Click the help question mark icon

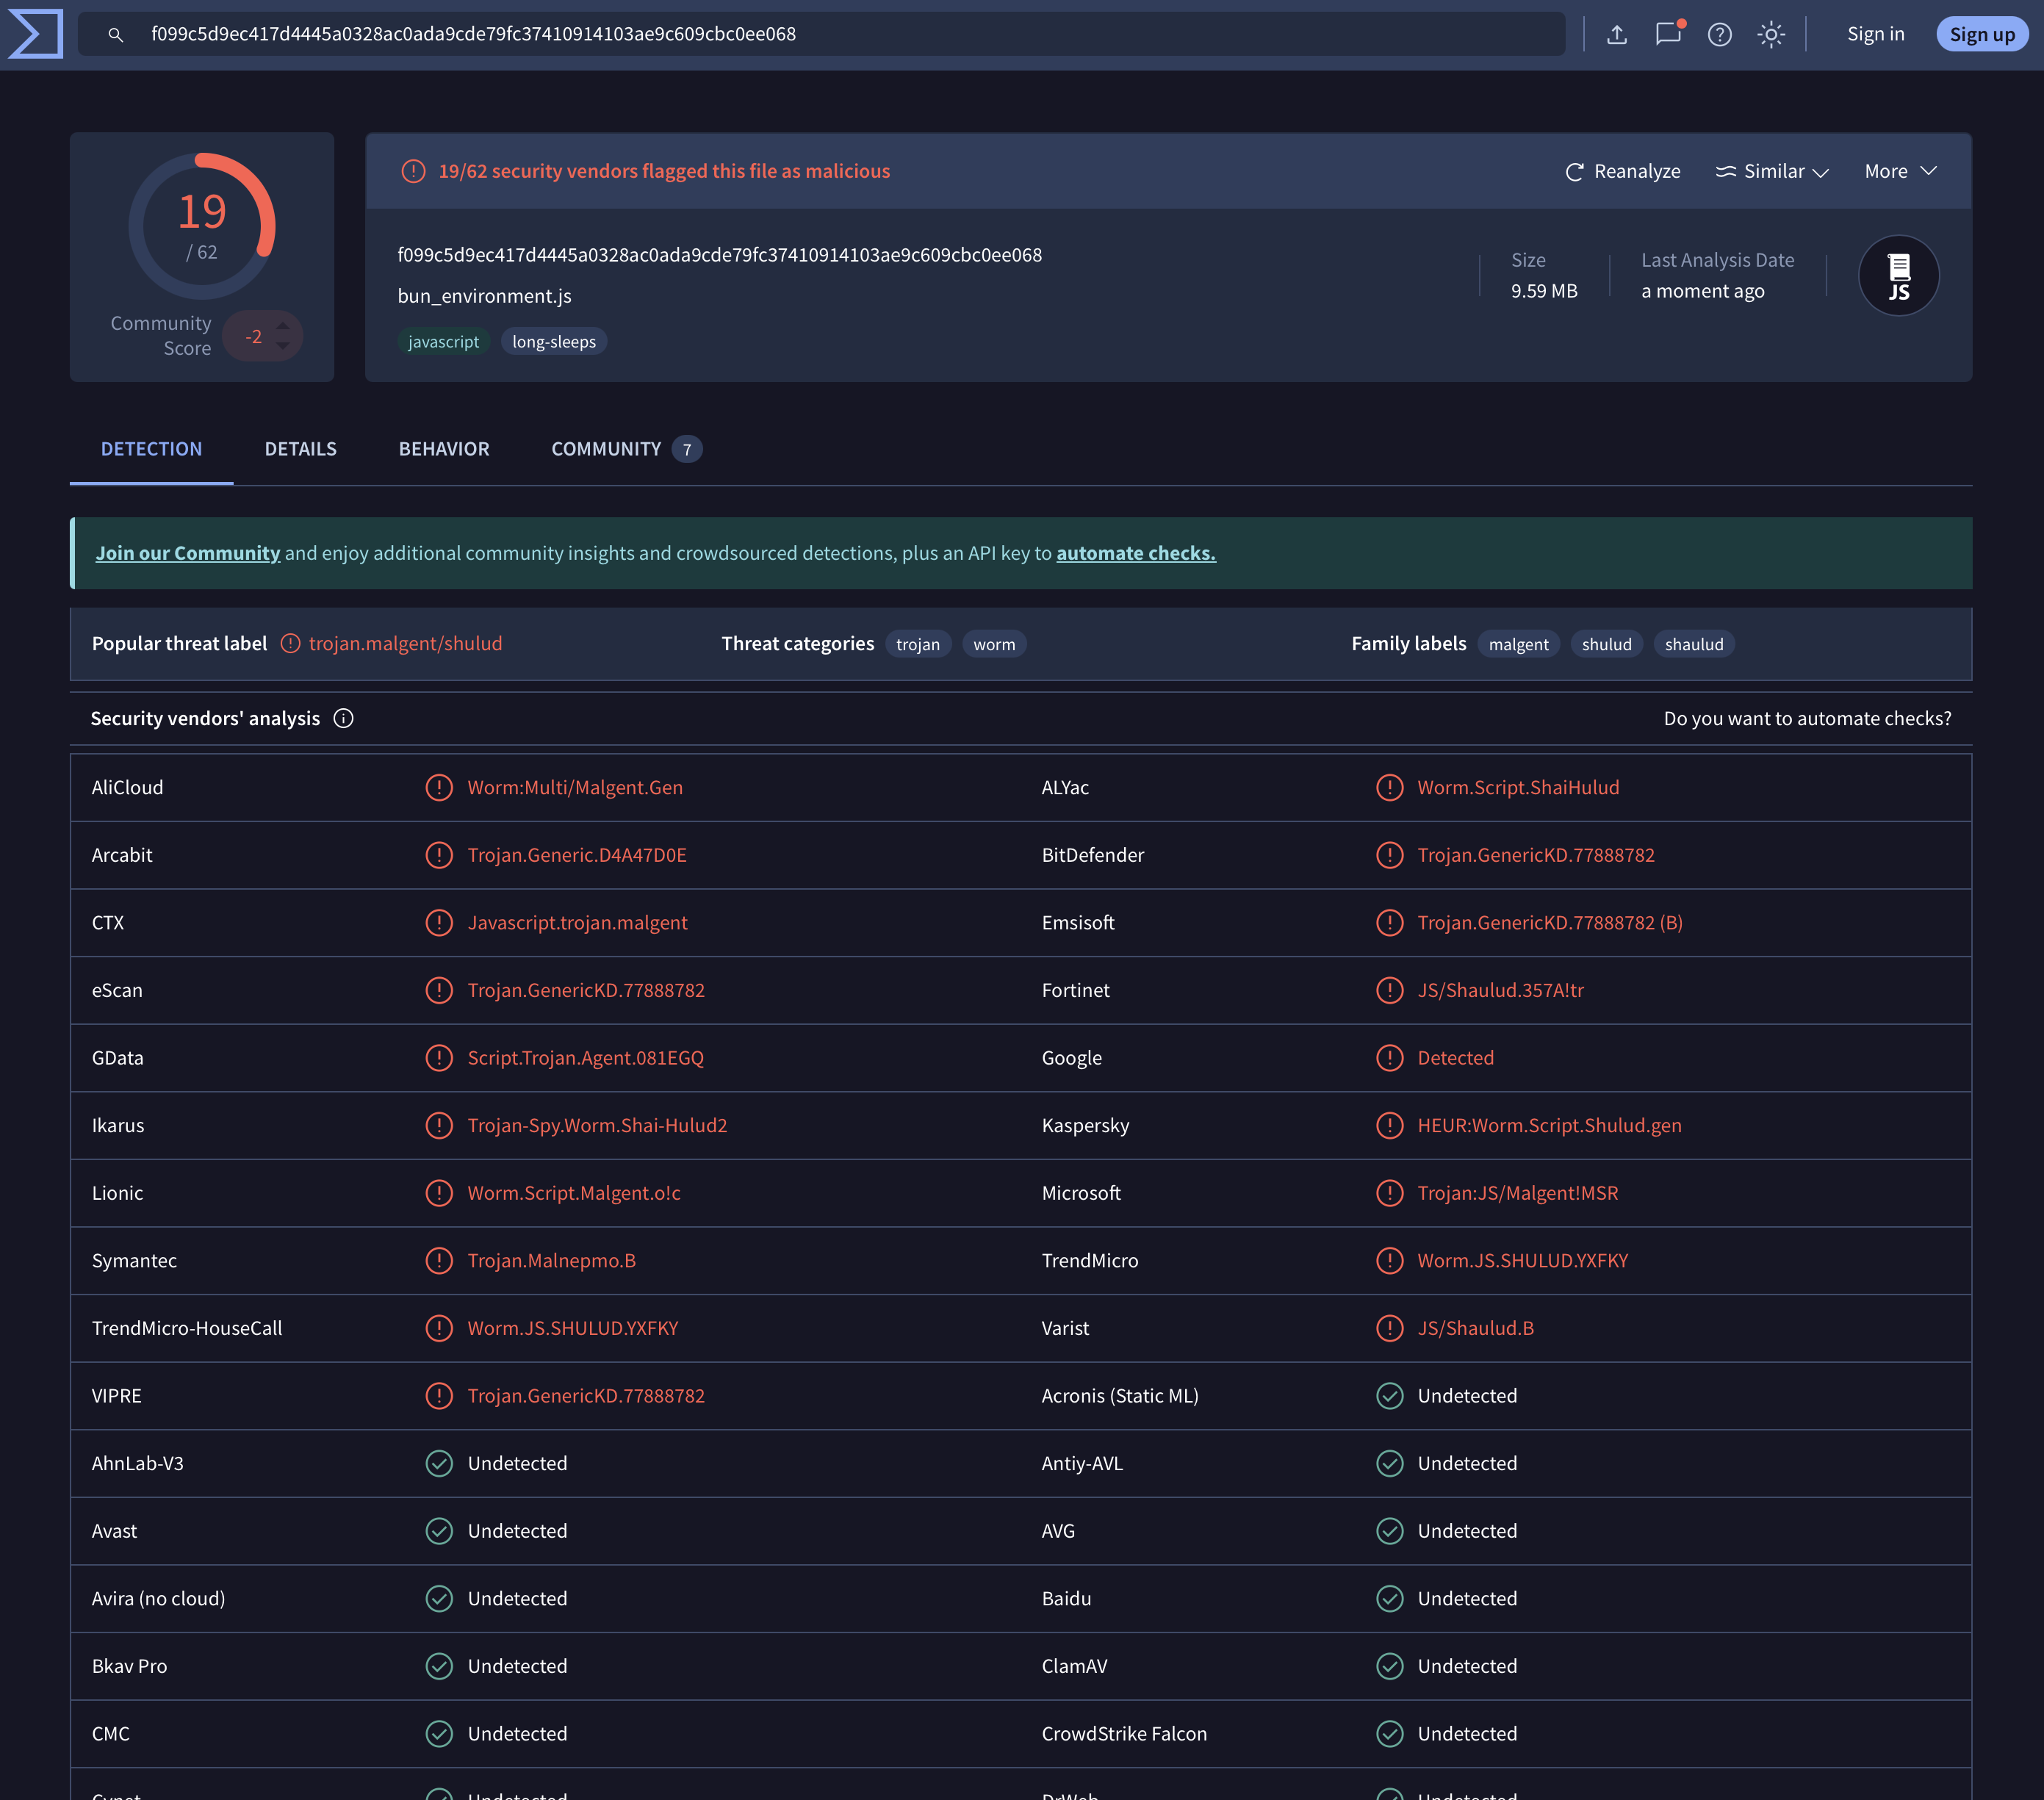pyautogui.click(x=1719, y=34)
